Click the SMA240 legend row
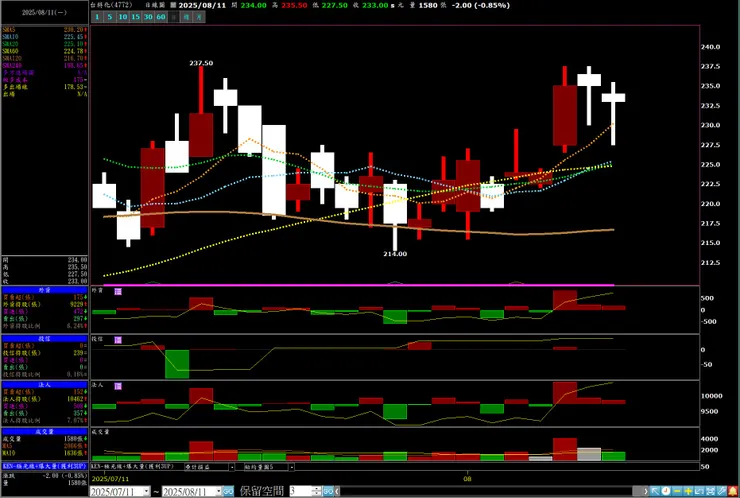This screenshot has width=740, height=498. click(44, 65)
